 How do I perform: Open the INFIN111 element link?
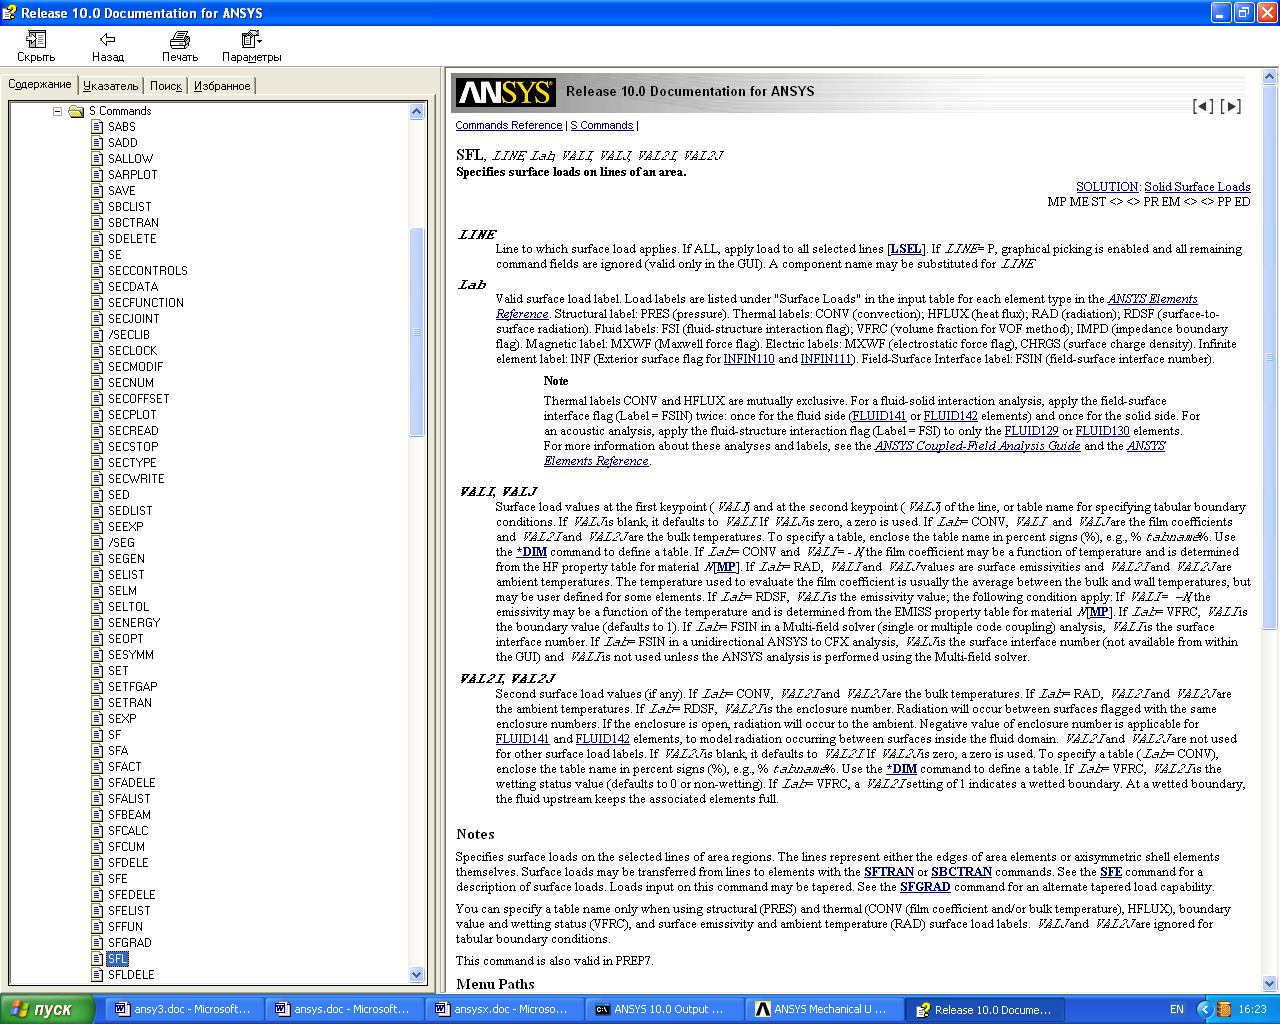(x=826, y=359)
